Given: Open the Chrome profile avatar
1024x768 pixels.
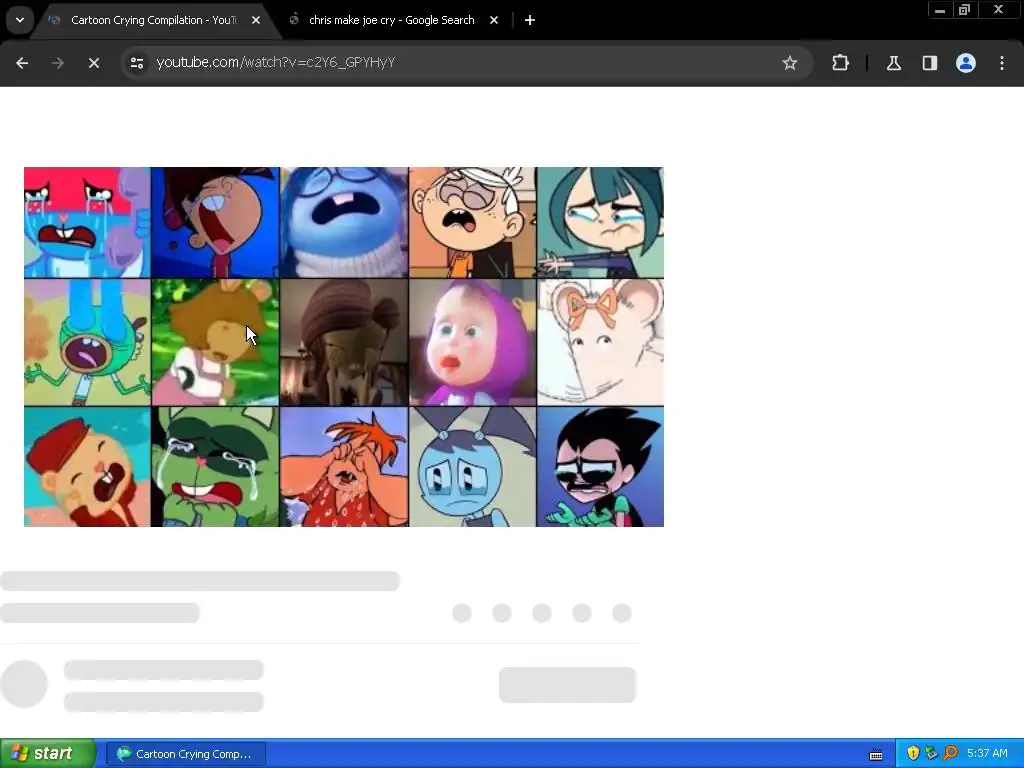Looking at the screenshot, I should [x=966, y=63].
